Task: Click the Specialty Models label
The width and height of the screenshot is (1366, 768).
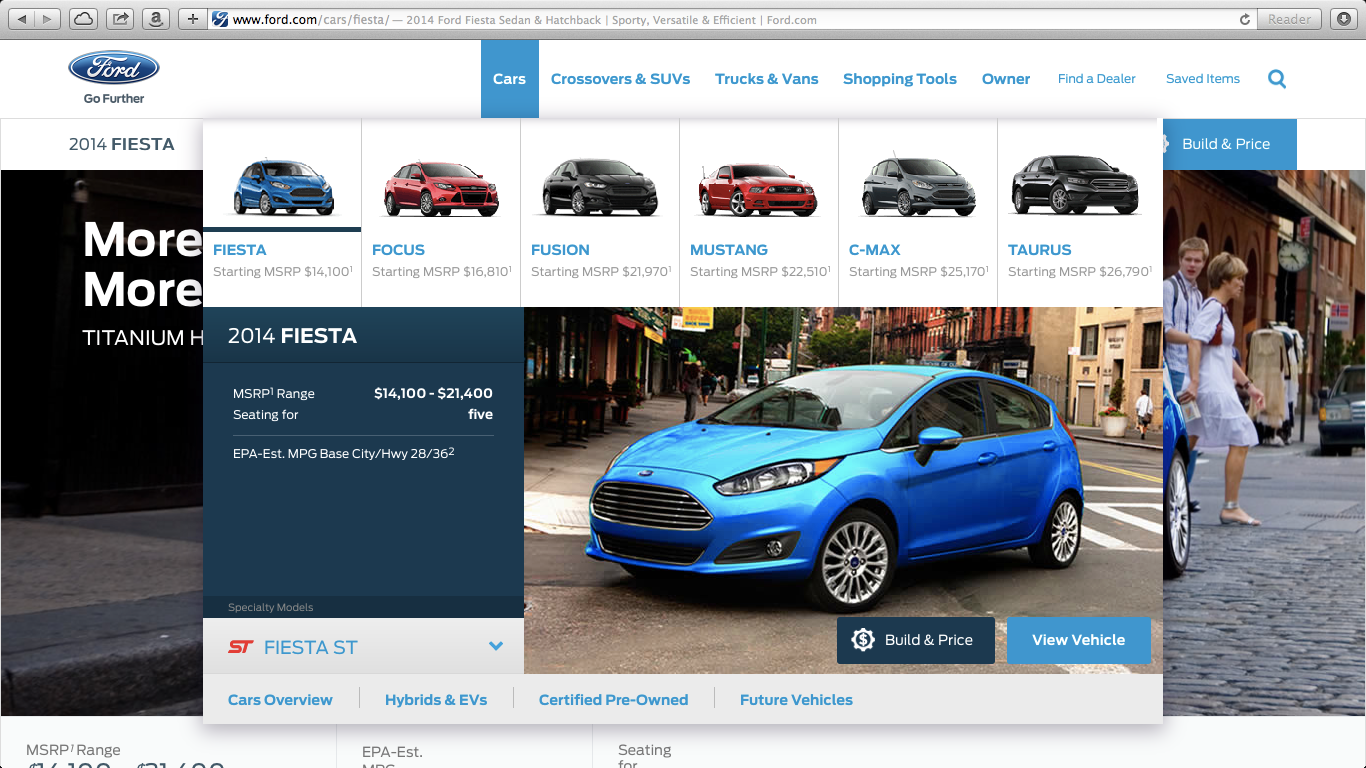Action: (270, 607)
